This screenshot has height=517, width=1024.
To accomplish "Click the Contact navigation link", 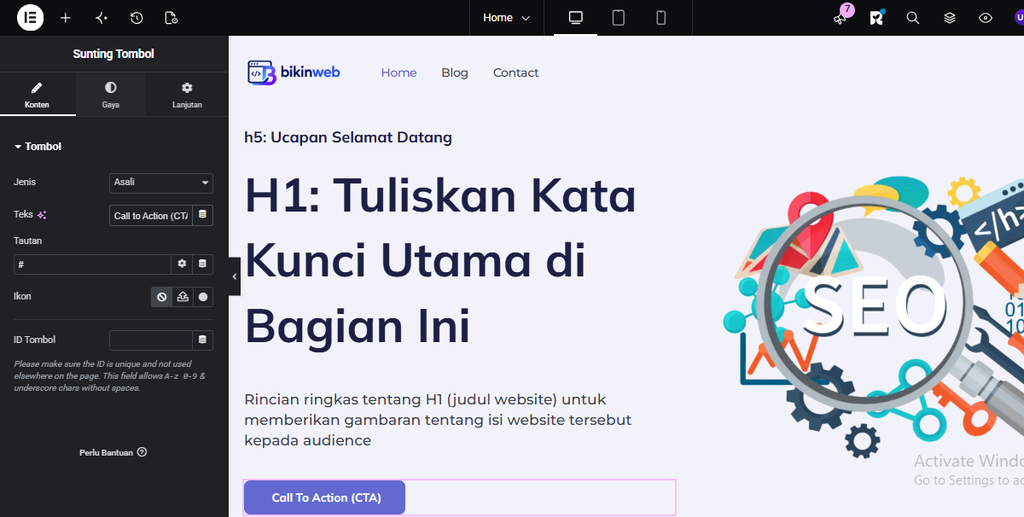I will pyautogui.click(x=516, y=73).
